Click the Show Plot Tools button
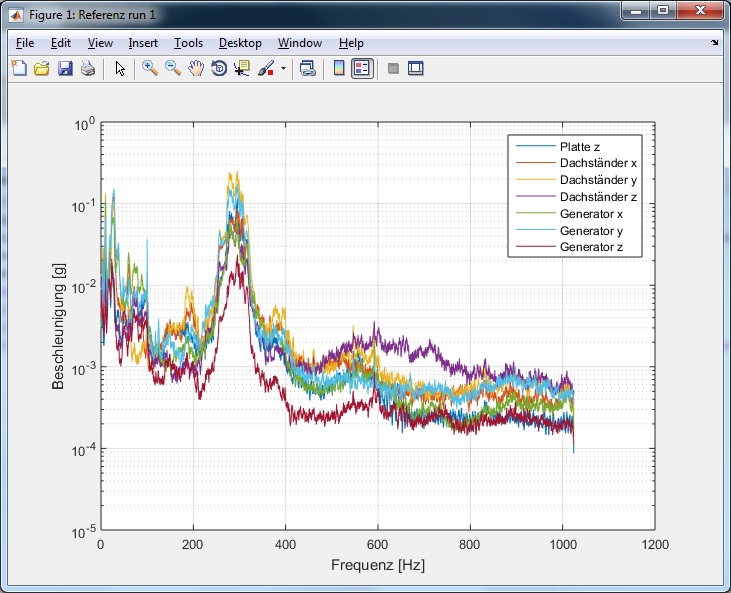 [x=416, y=69]
